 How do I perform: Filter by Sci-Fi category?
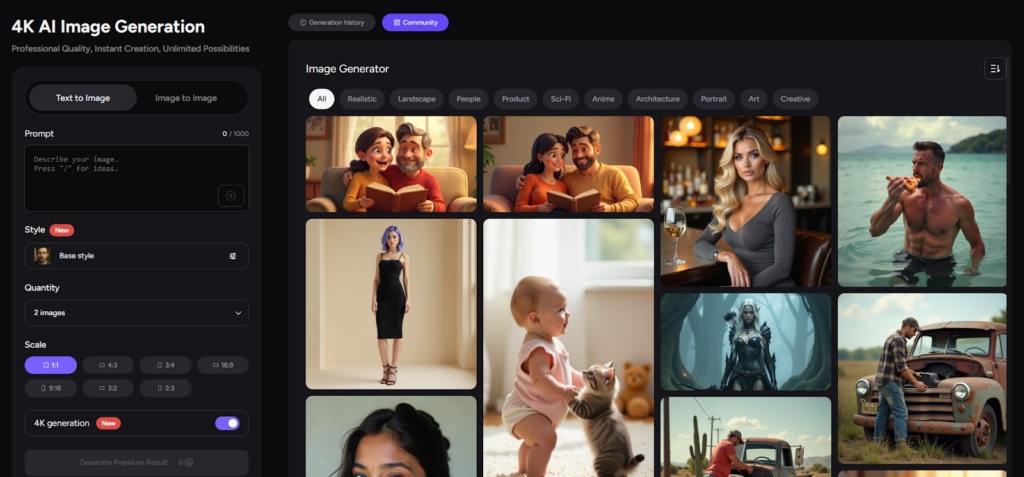pos(560,99)
